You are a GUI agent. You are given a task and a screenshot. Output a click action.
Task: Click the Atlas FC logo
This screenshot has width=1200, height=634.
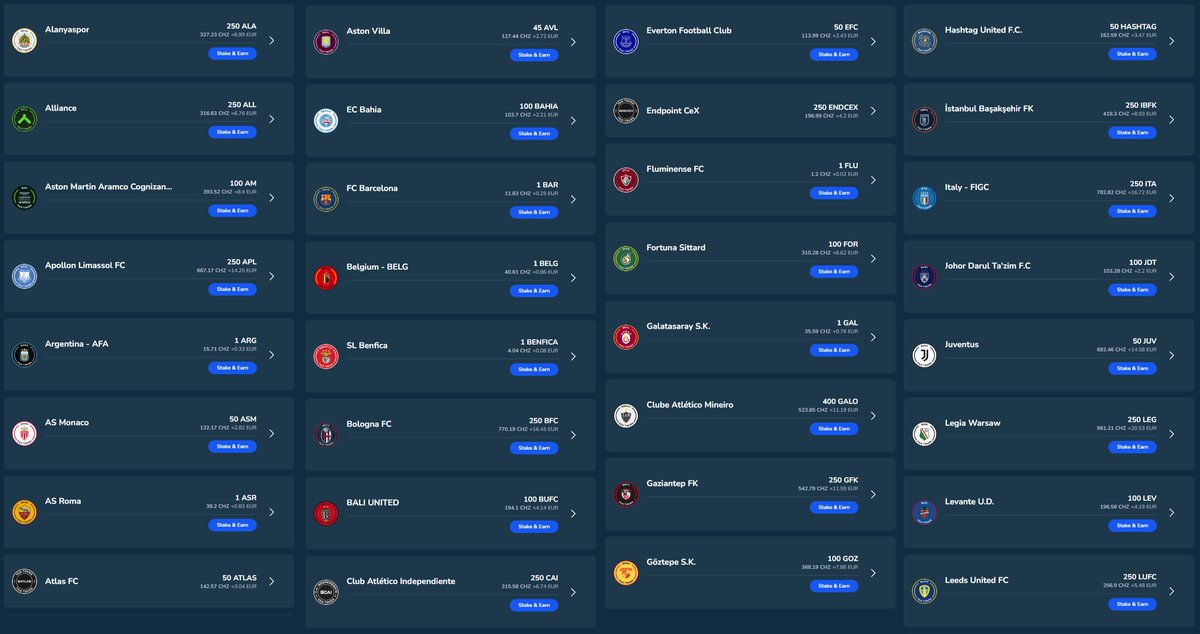coord(24,581)
